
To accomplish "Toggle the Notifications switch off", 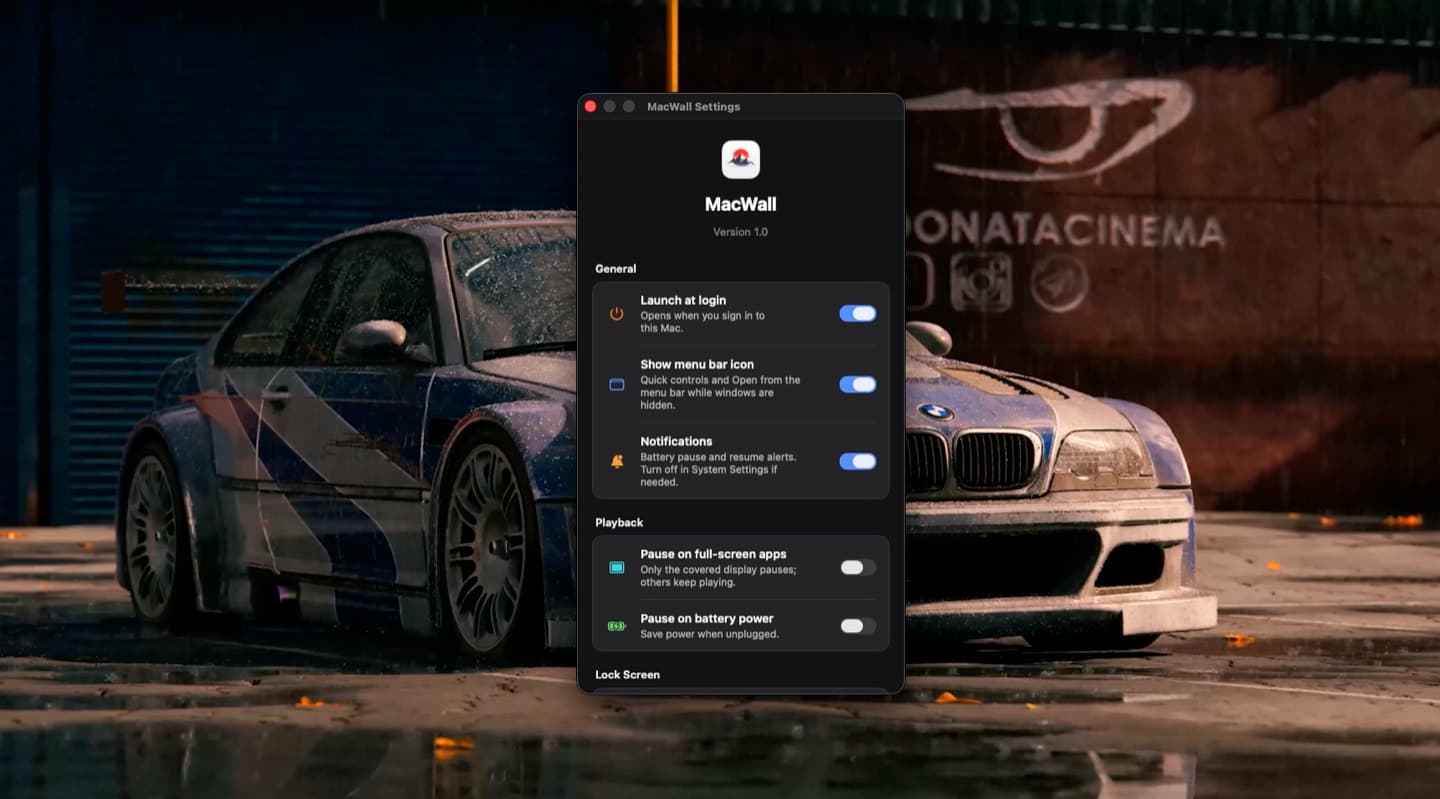I will [x=858, y=461].
